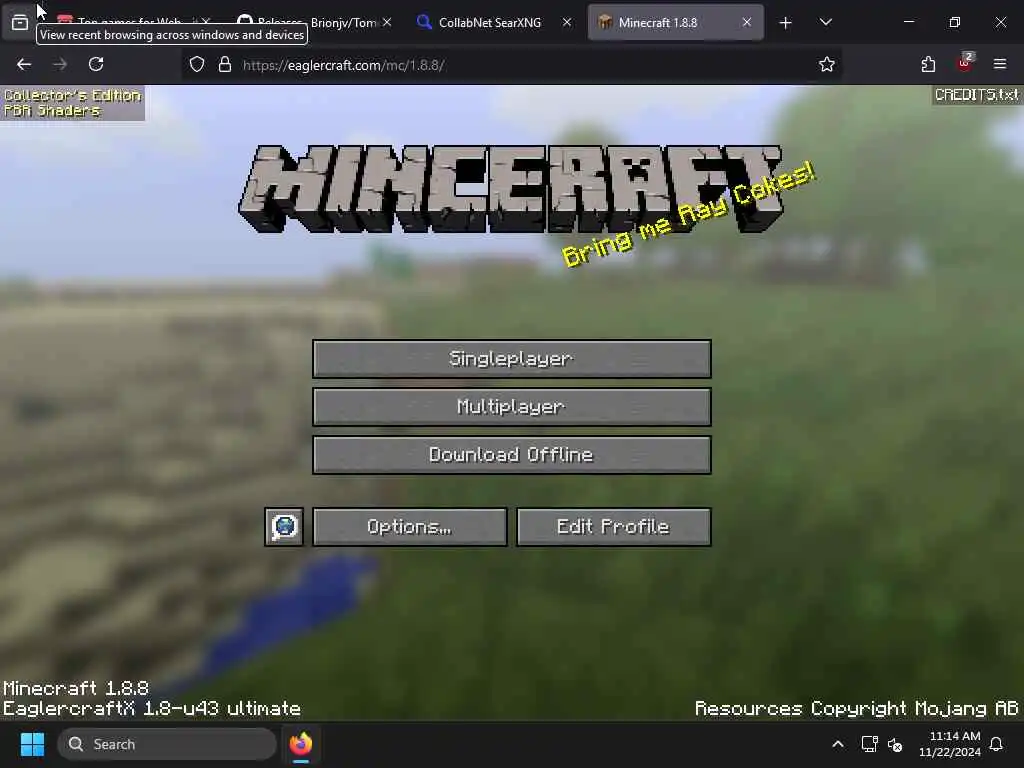Close the Brionjv/Tom tab
The width and height of the screenshot is (1024, 768).
(387, 22)
